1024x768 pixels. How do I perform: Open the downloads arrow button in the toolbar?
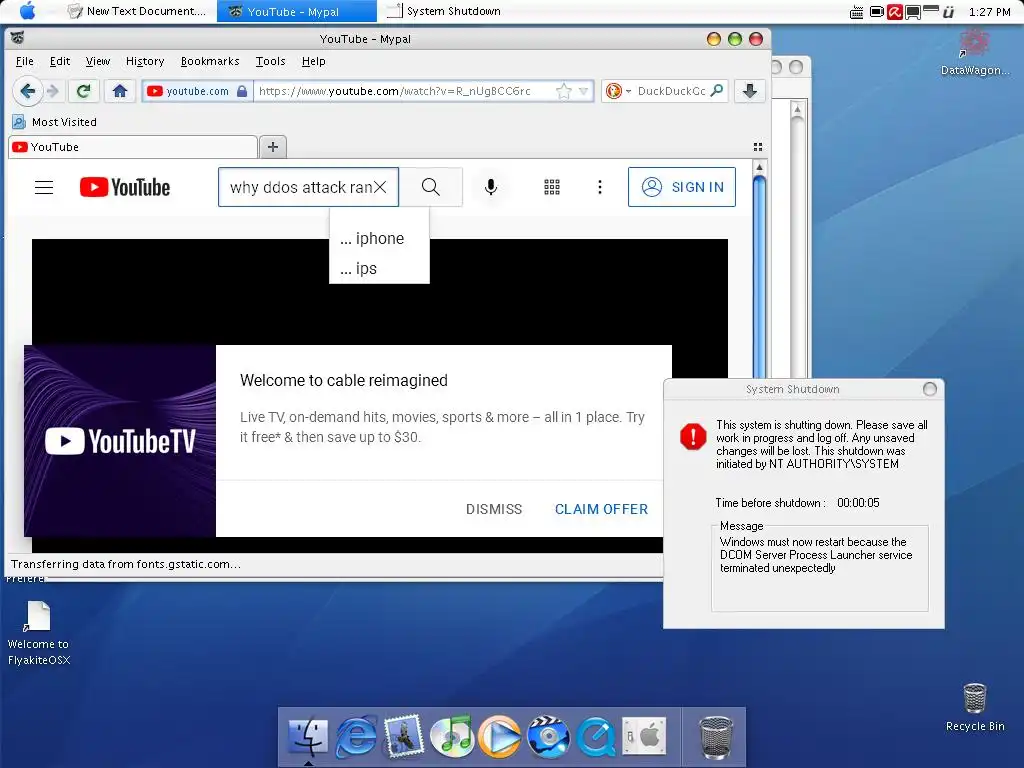pos(750,91)
